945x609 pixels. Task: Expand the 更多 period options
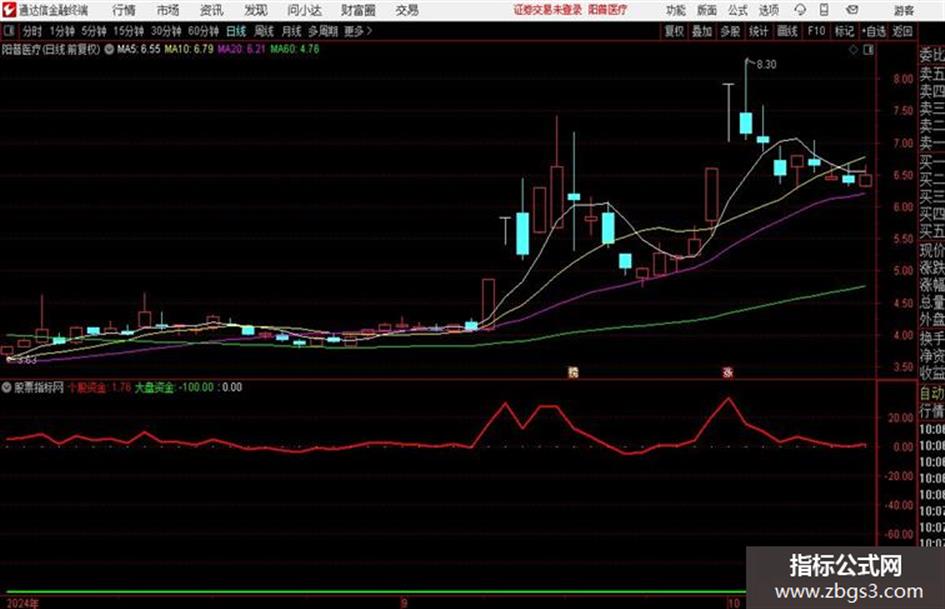point(358,31)
